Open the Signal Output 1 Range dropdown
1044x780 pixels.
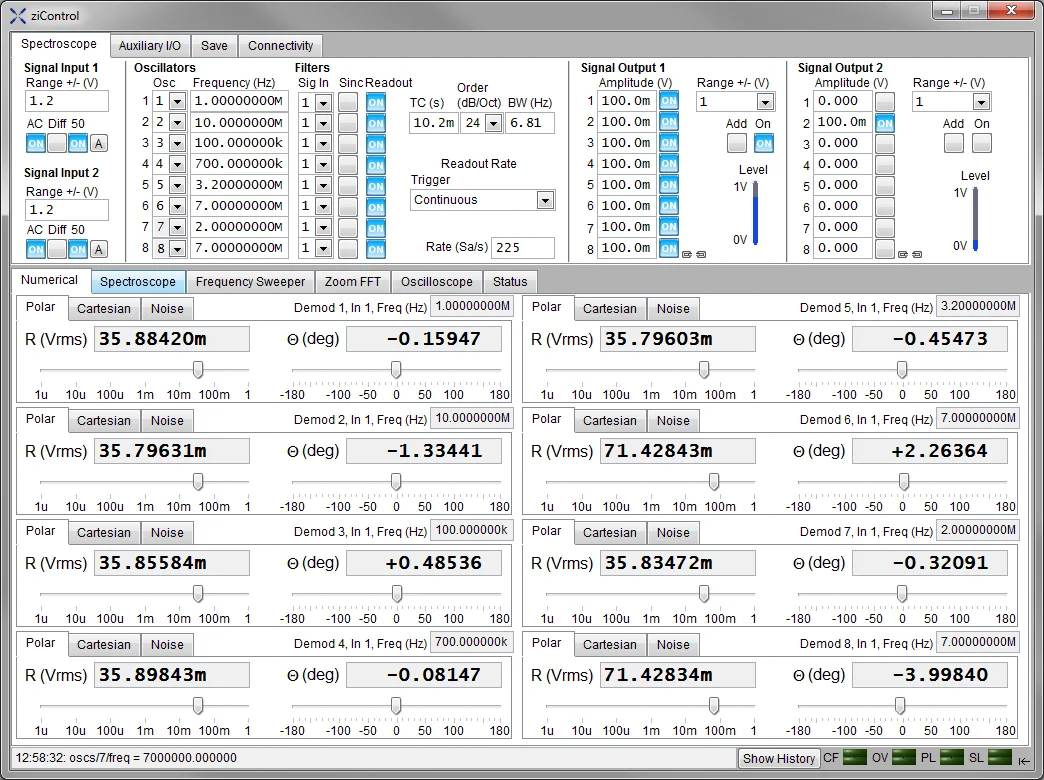pyautogui.click(x=765, y=102)
